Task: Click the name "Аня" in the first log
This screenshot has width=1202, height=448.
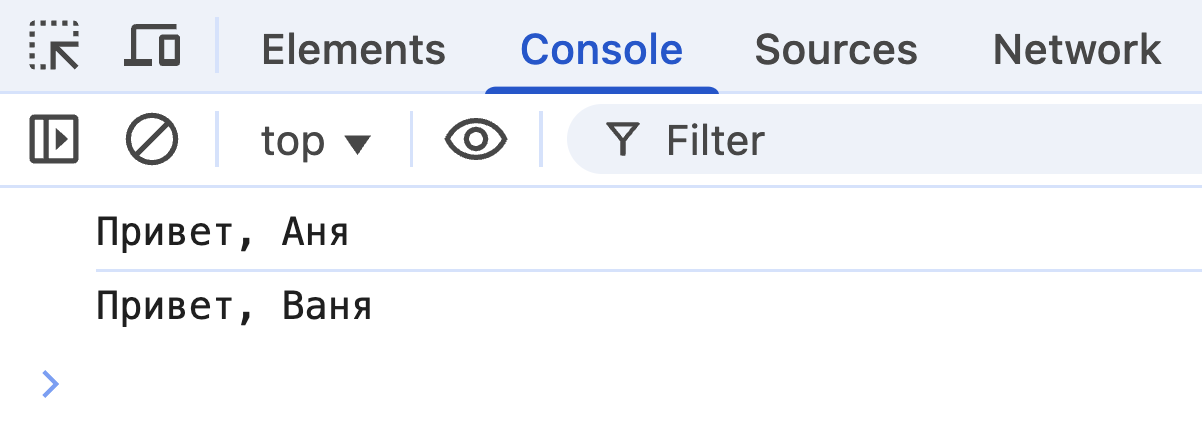Action: coord(316,233)
